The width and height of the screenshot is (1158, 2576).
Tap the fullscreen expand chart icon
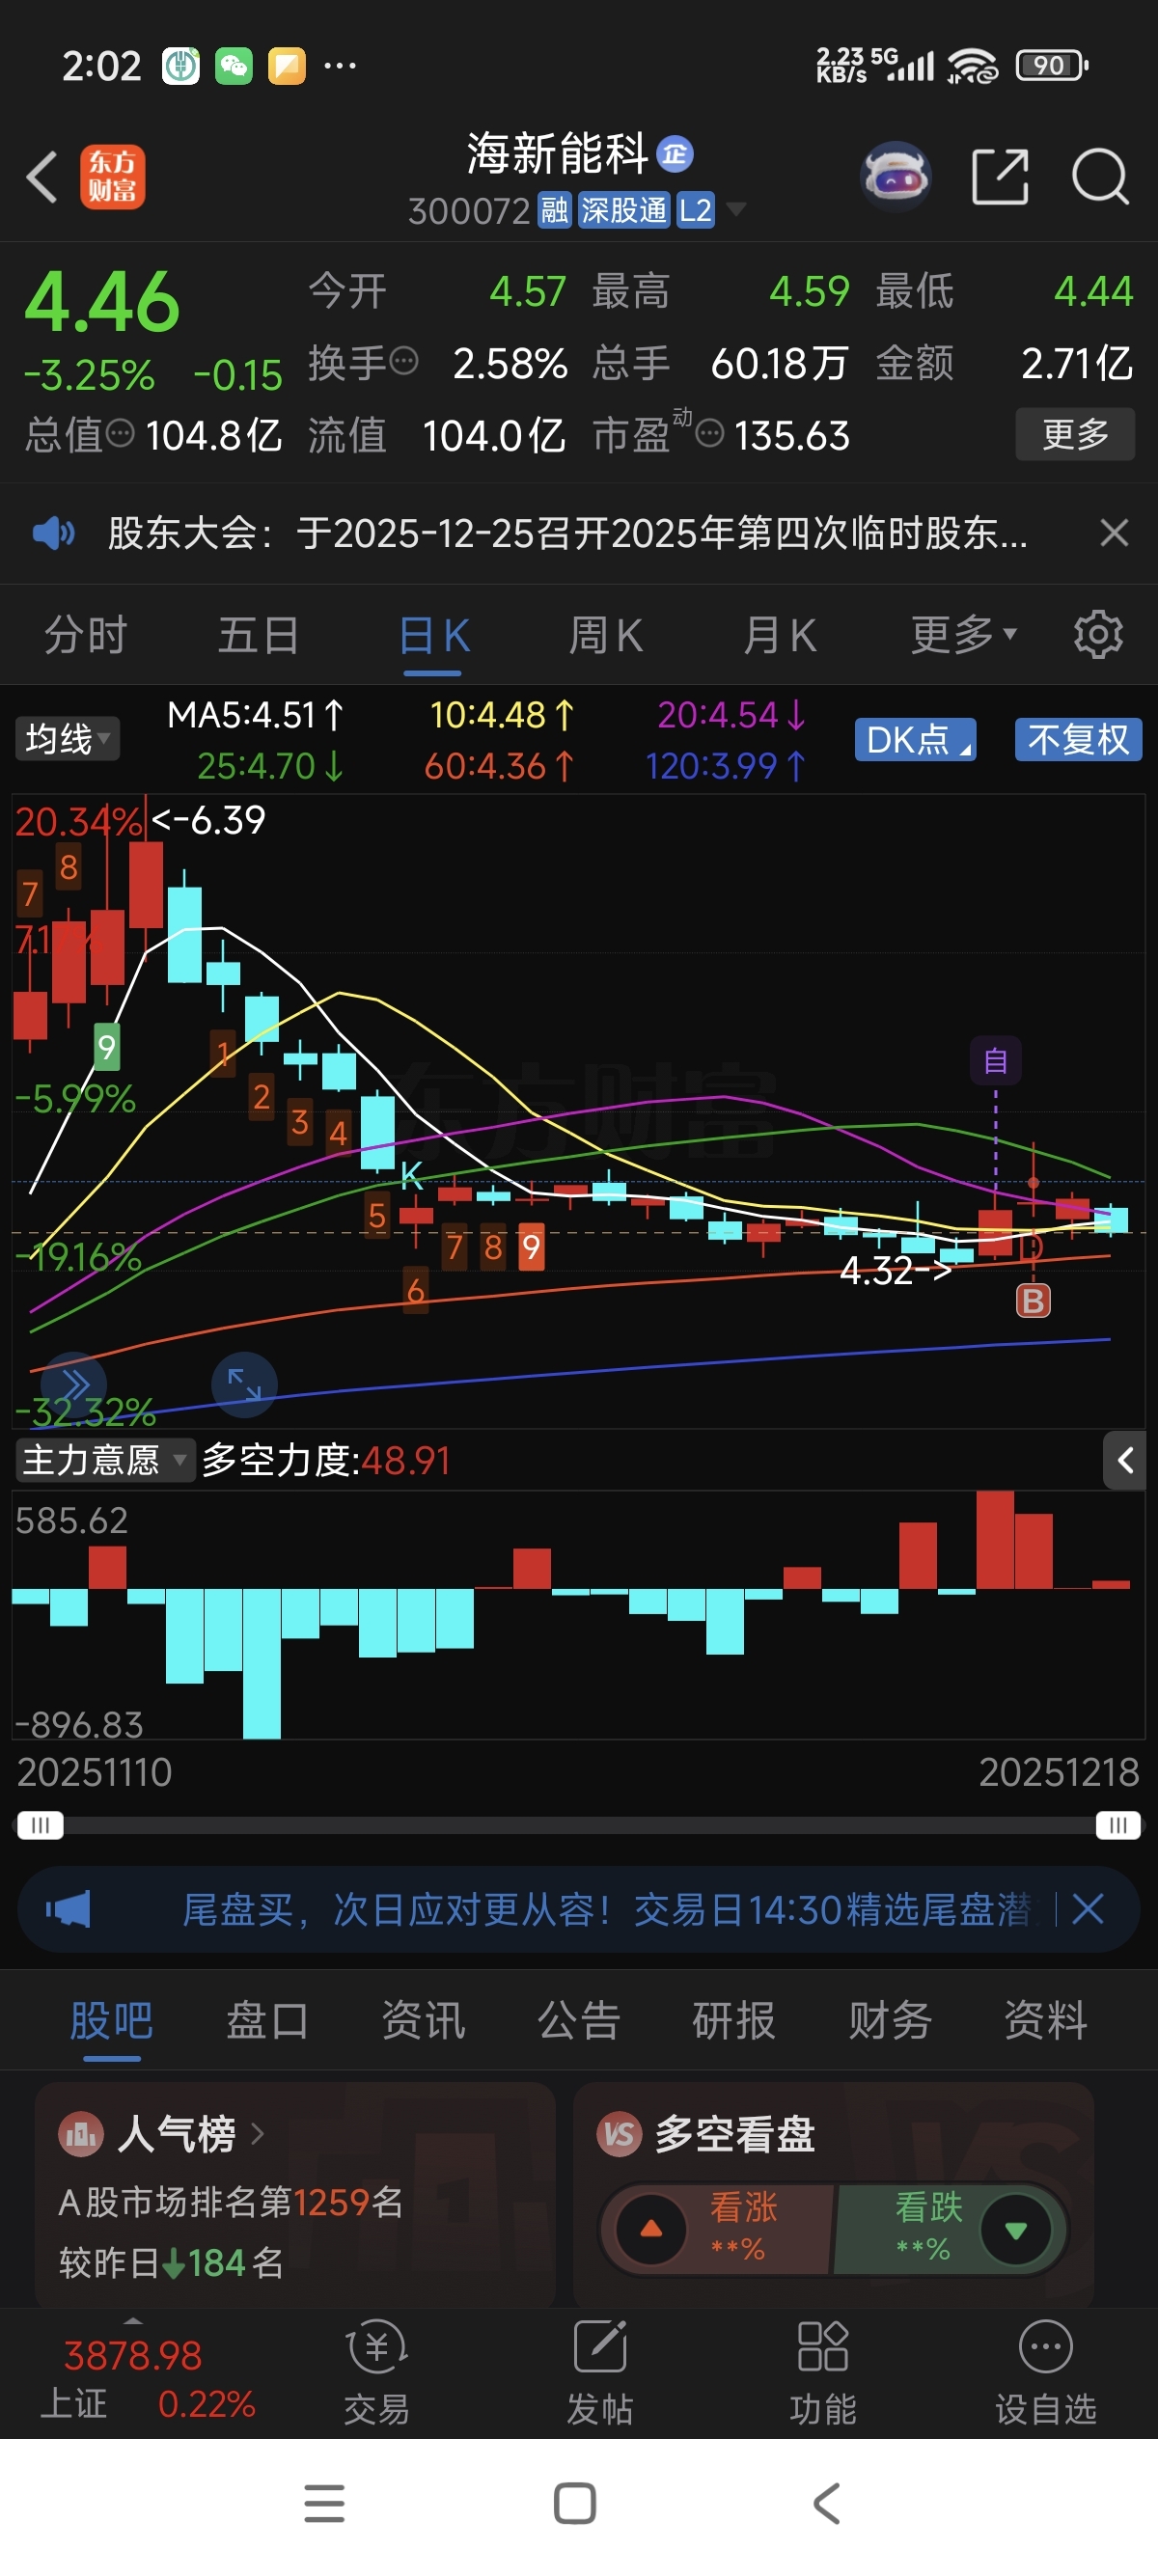click(x=244, y=1384)
